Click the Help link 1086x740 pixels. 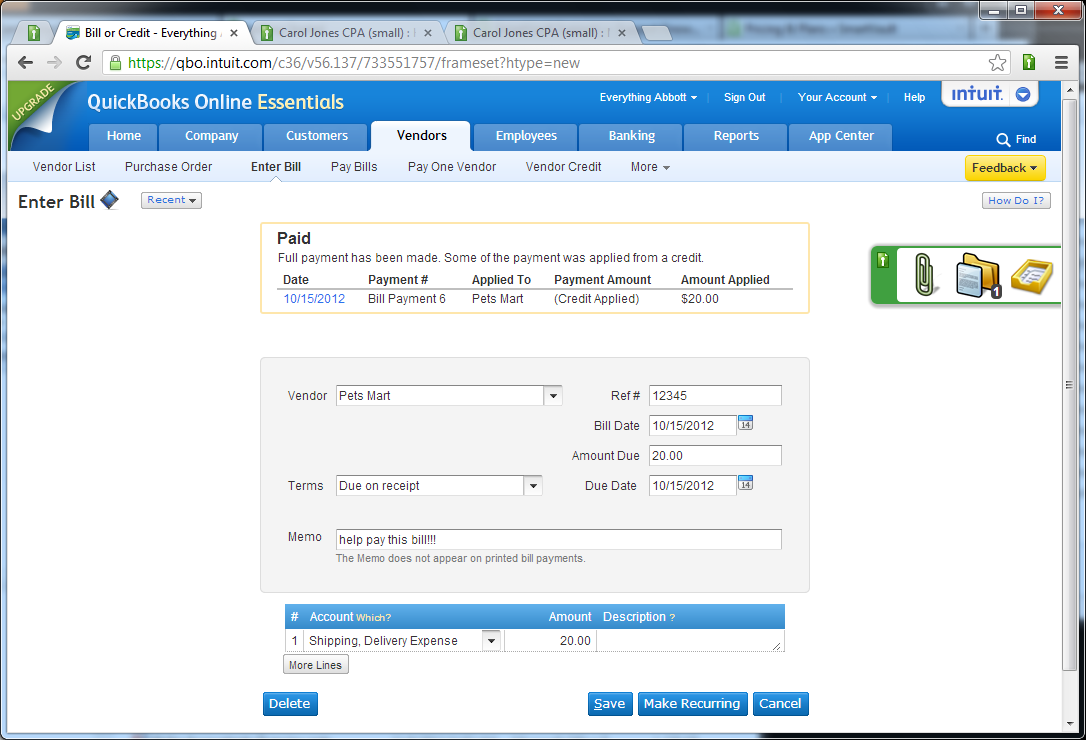pyautogui.click(x=914, y=98)
